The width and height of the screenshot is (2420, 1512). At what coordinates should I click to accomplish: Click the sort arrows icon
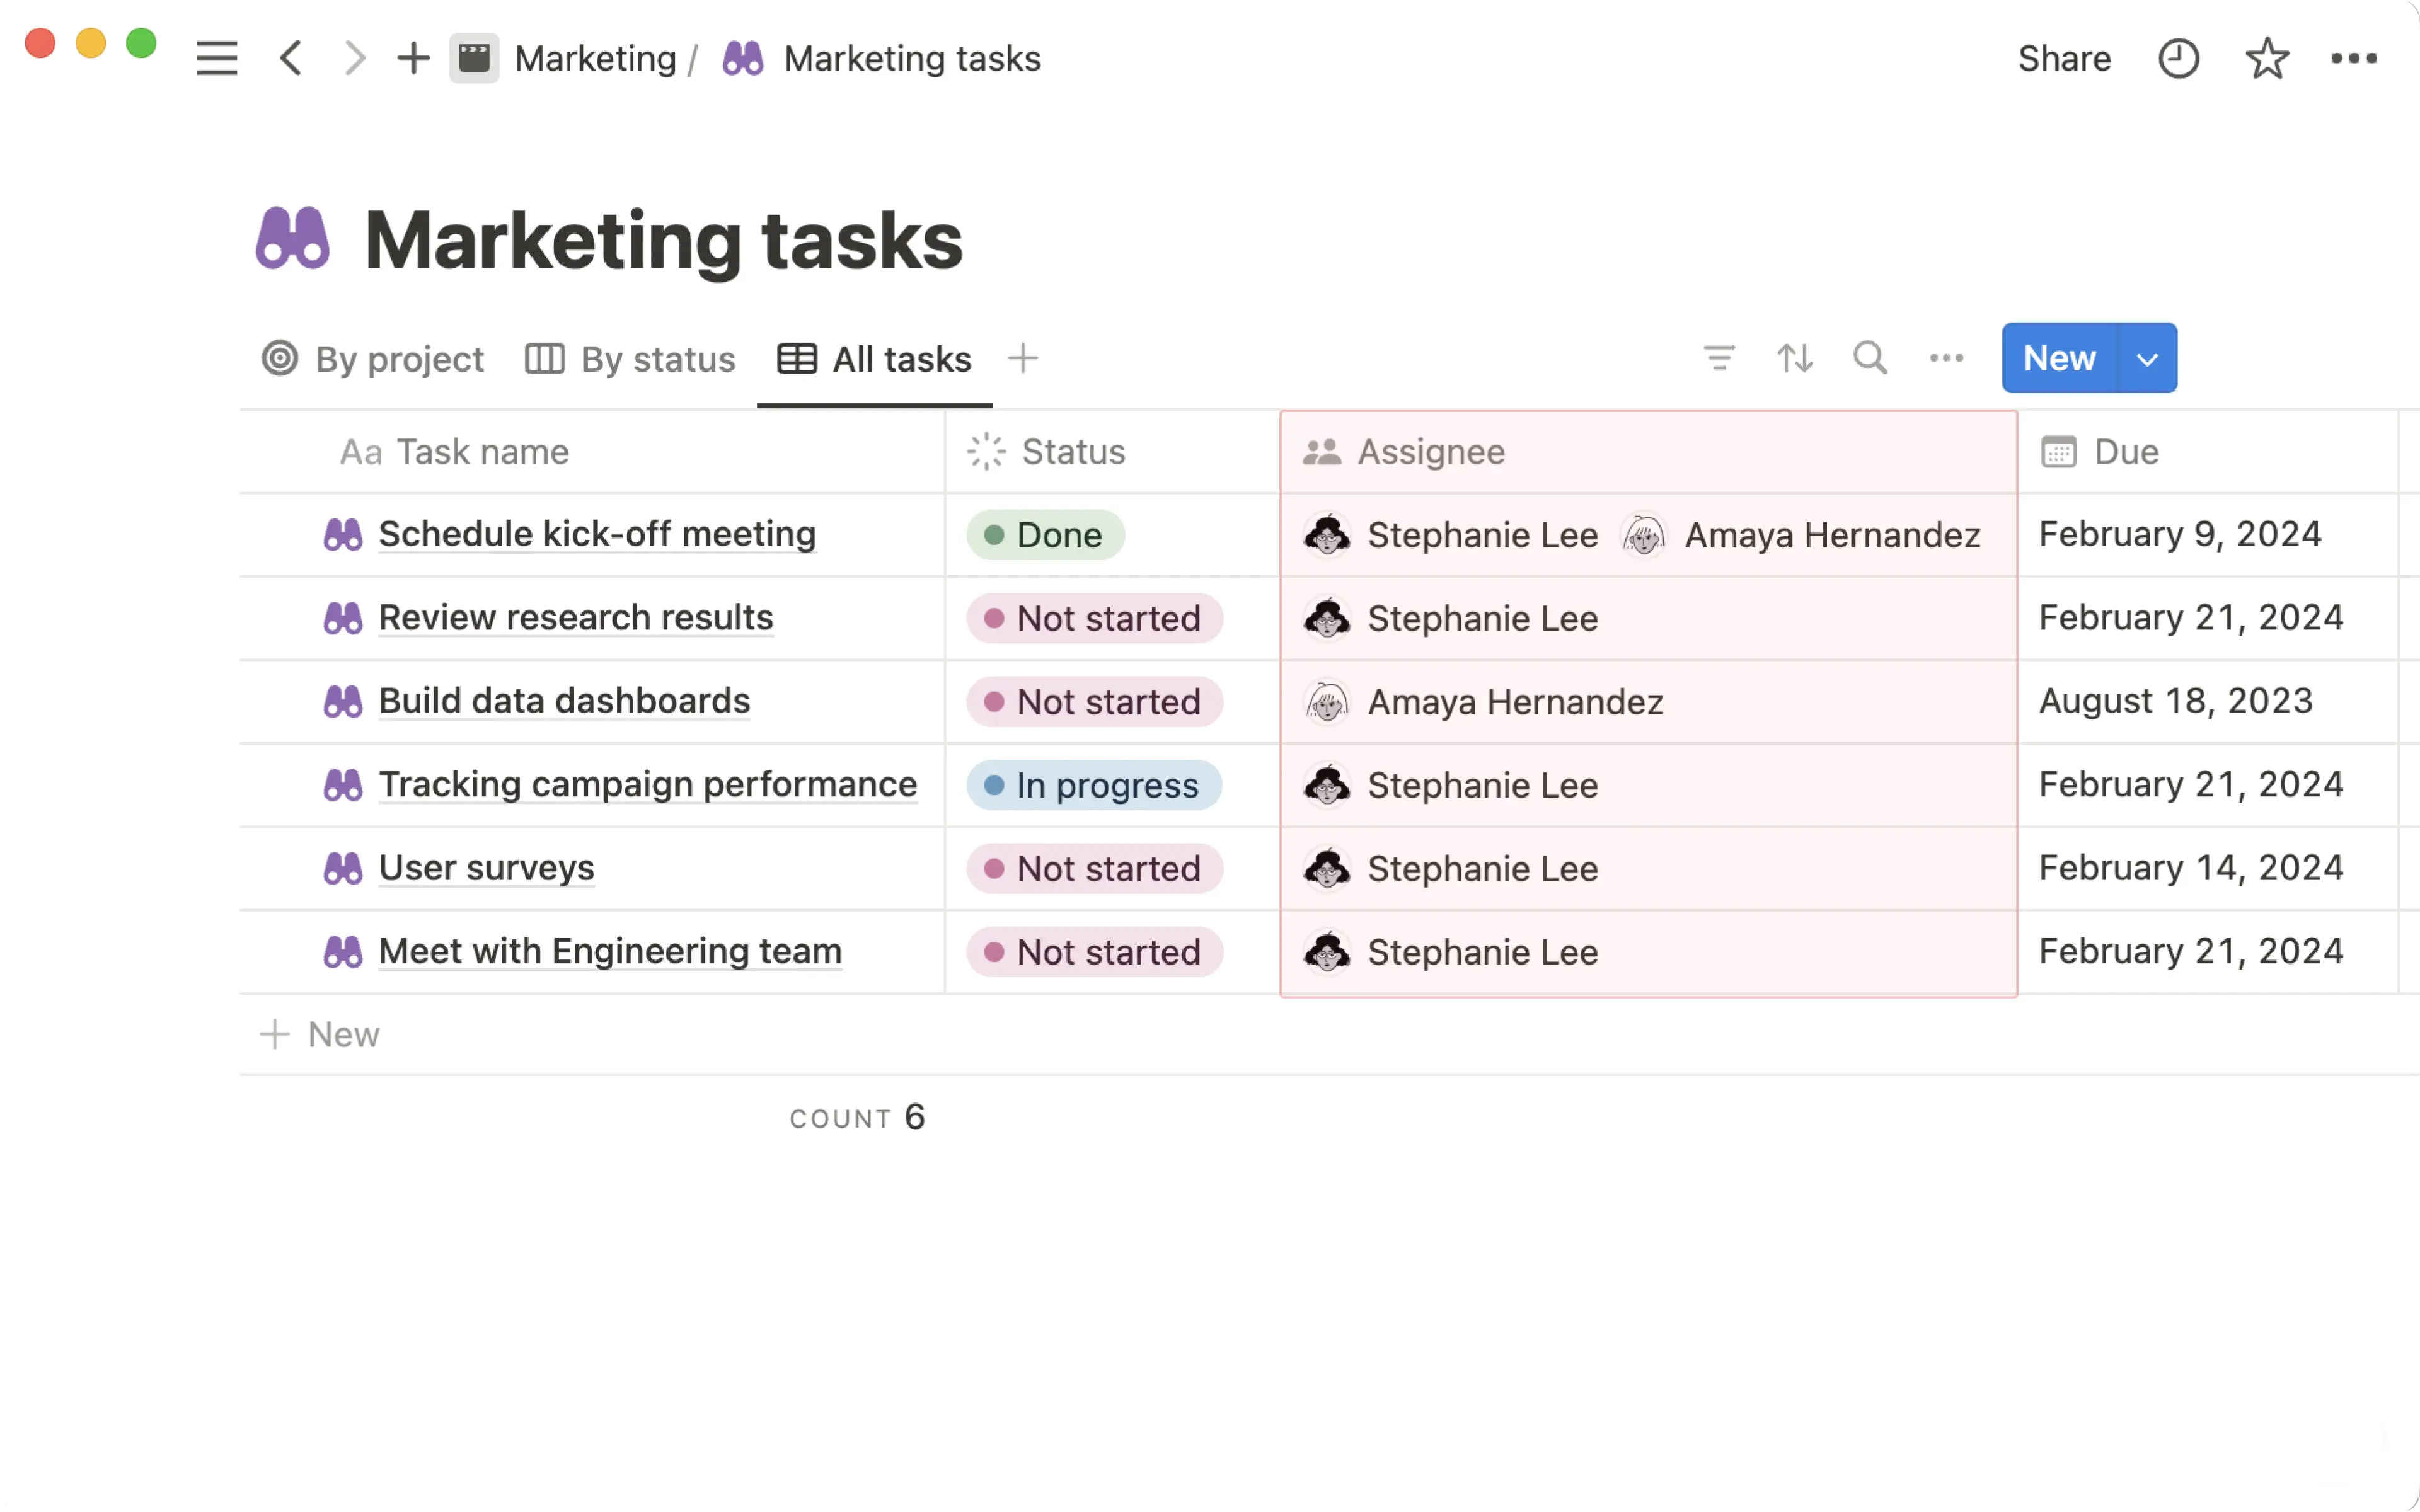(1795, 358)
